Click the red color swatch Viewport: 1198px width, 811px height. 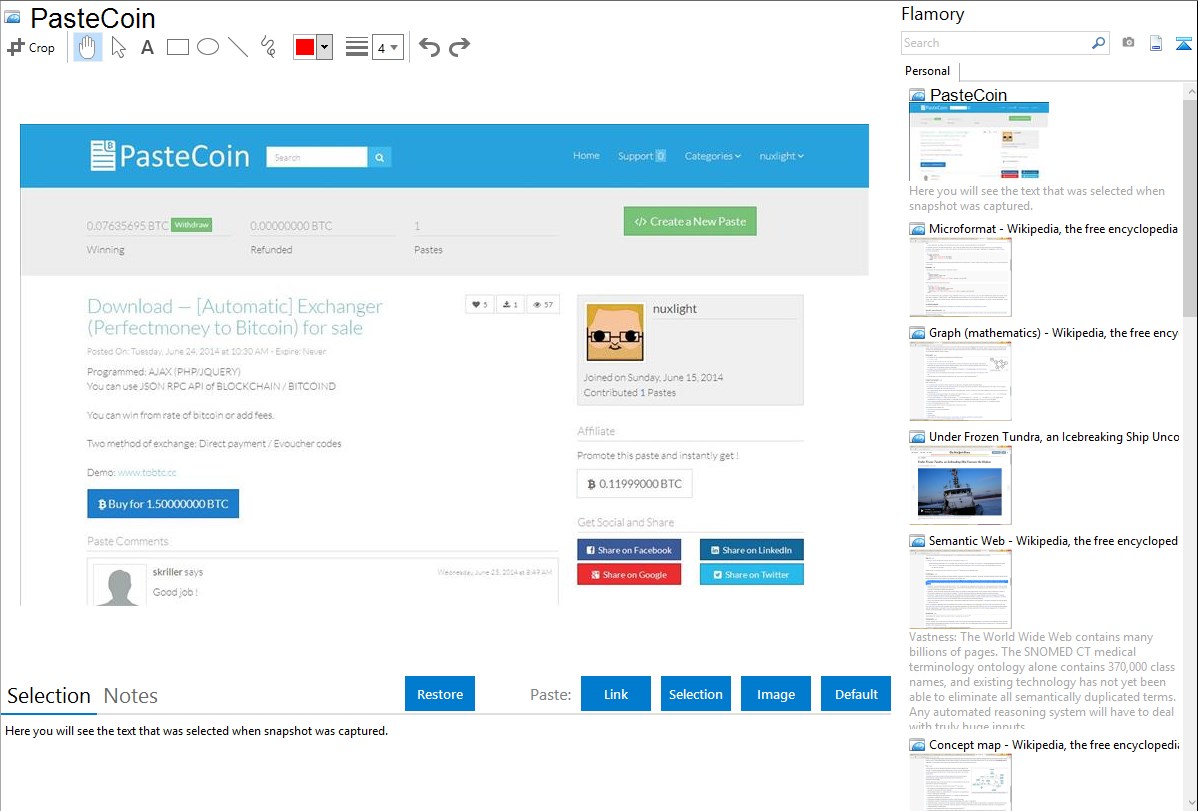point(304,47)
